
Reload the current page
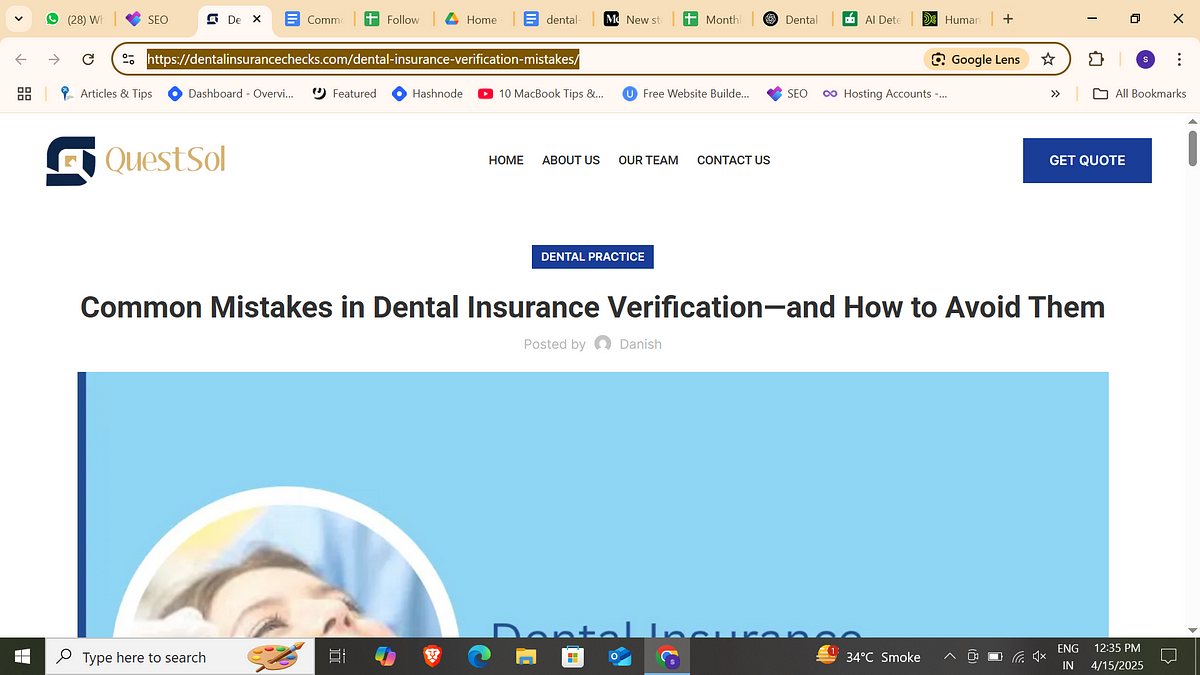[88, 59]
